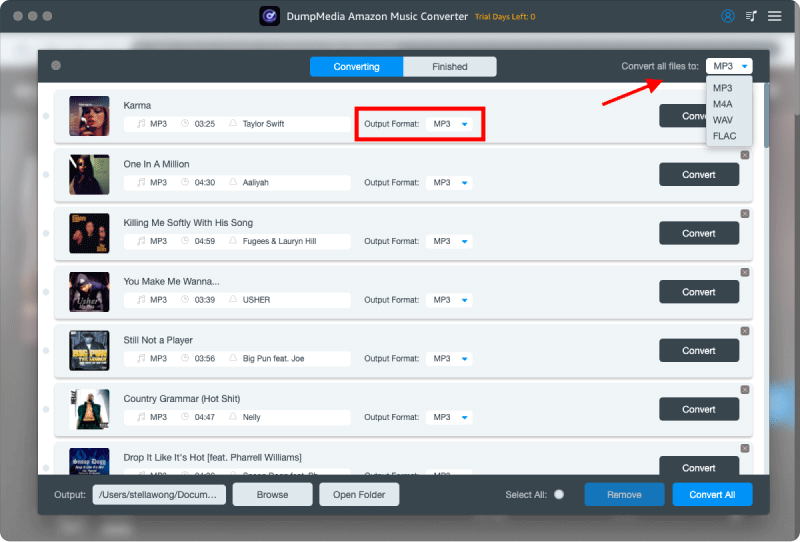Open Still Not a Player Output Format dropdown
The width and height of the screenshot is (800, 542).
click(449, 359)
